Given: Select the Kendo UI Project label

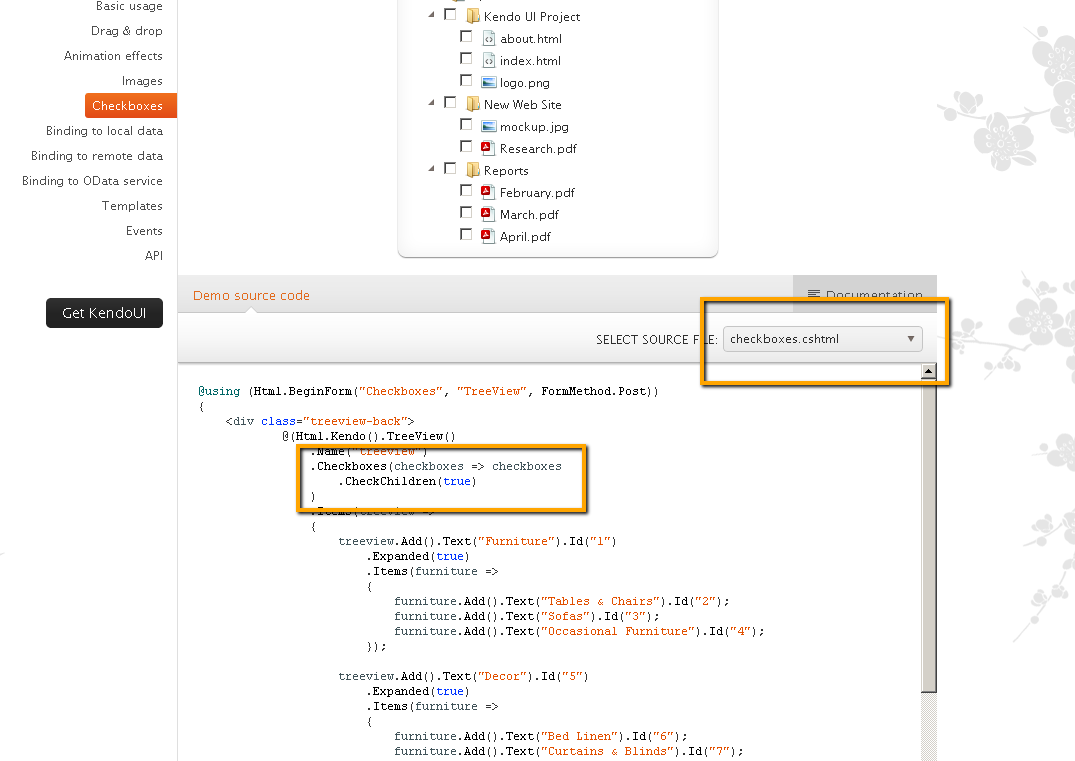Looking at the screenshot, I should click(x=532, y=16).
